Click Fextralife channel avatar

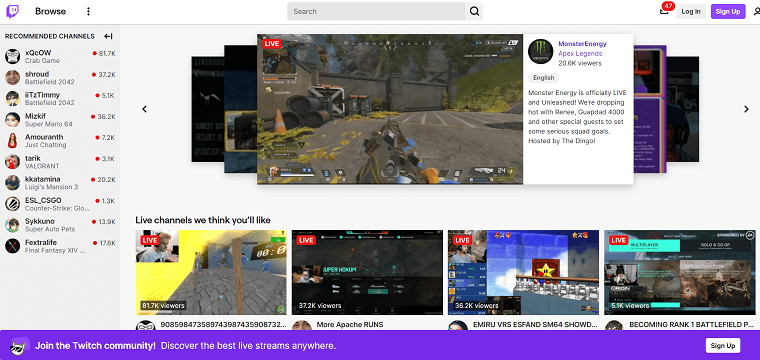point(13,246)
